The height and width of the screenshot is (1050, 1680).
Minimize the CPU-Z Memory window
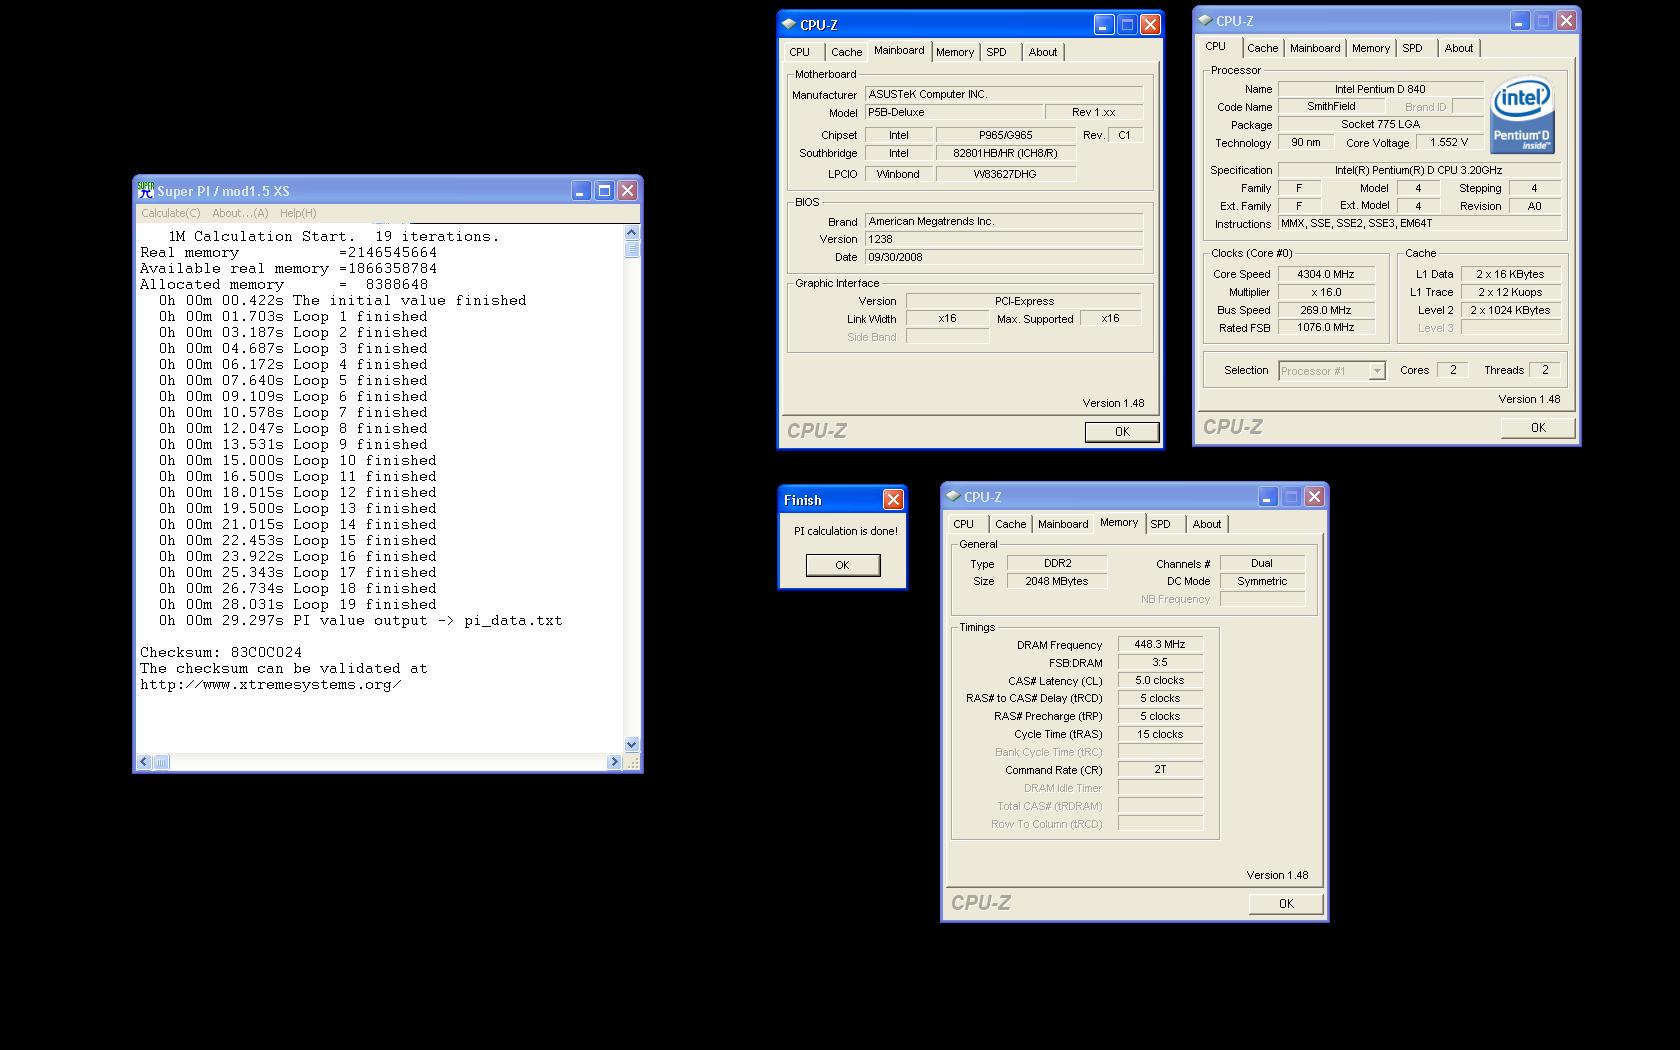[1268, 496]
